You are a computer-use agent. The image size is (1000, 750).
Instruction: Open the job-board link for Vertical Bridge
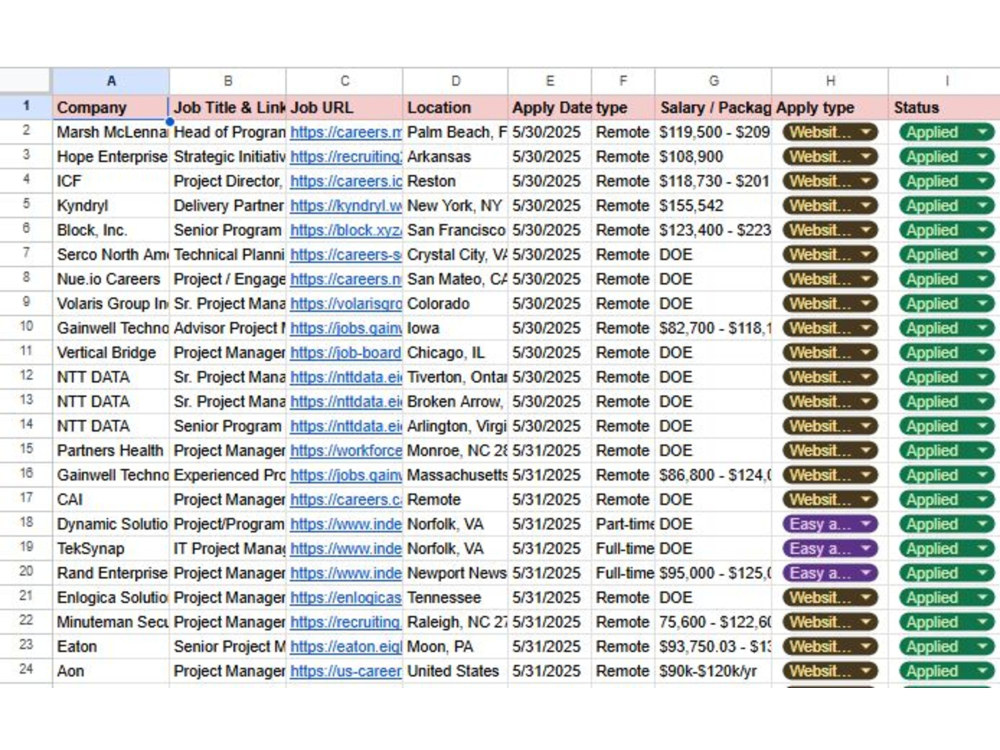[x=346, y=353]
